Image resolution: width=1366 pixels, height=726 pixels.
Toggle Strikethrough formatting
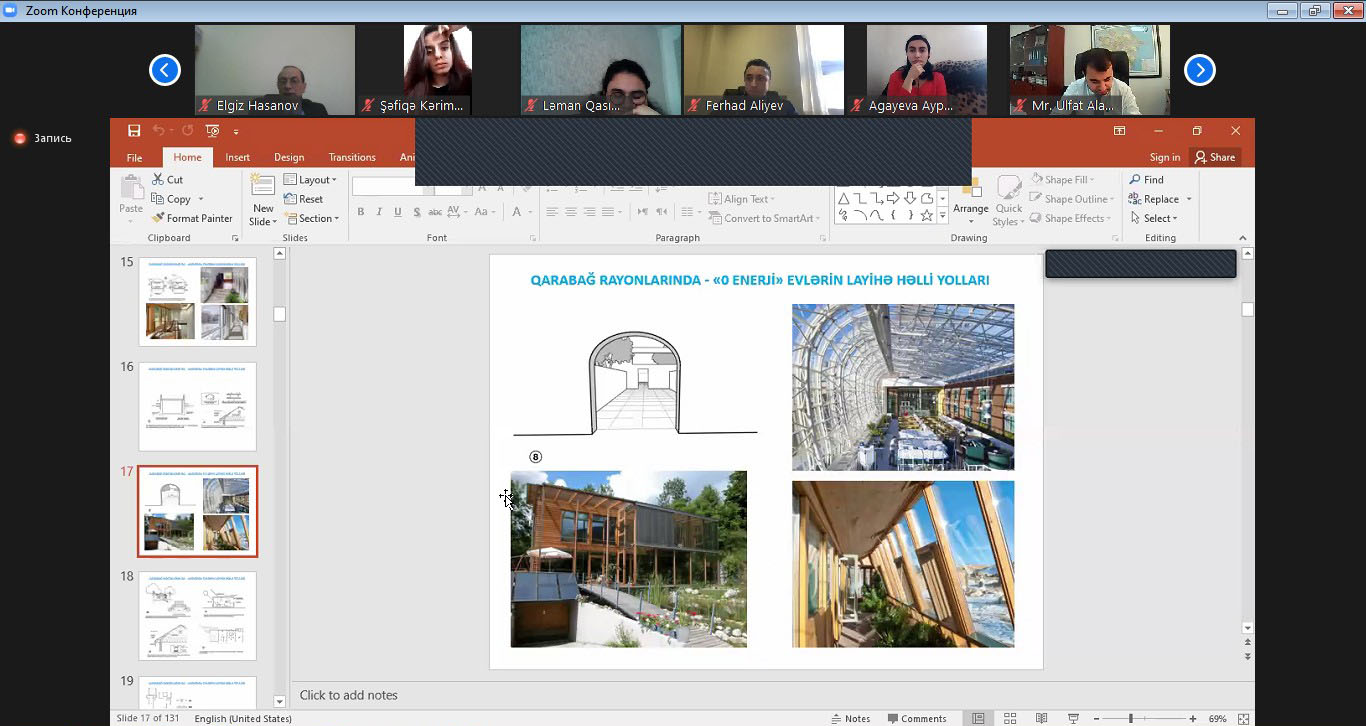pos(435,212)
